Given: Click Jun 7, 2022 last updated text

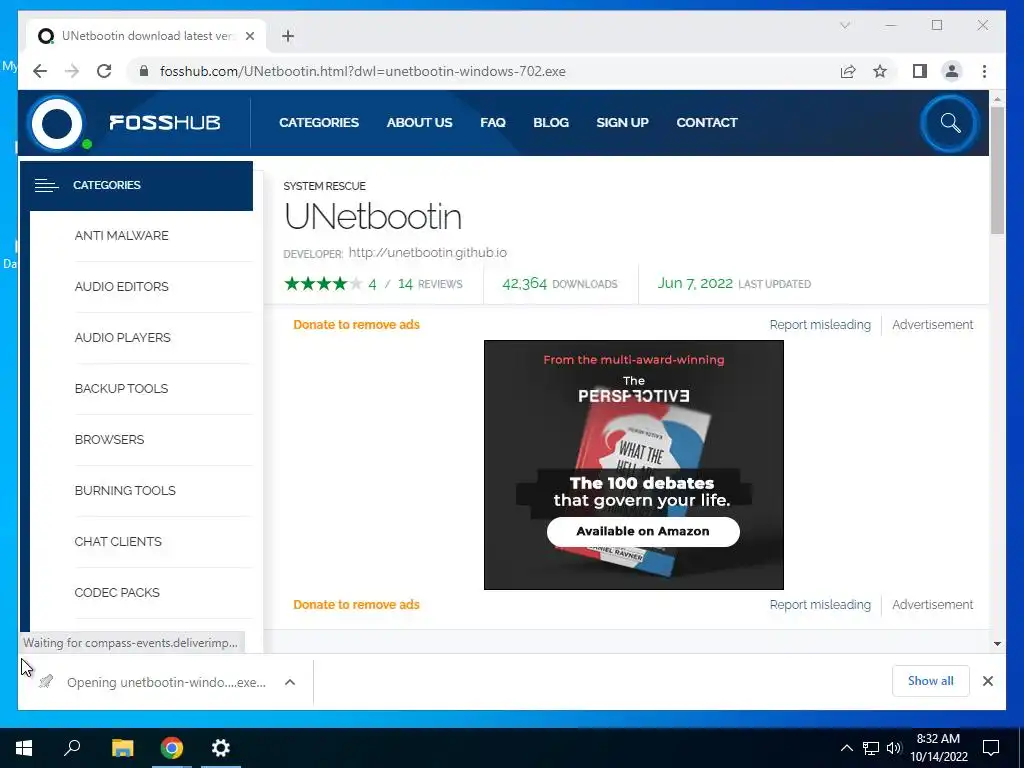Looking at the screenshot, I should click(x=734, y=283).
